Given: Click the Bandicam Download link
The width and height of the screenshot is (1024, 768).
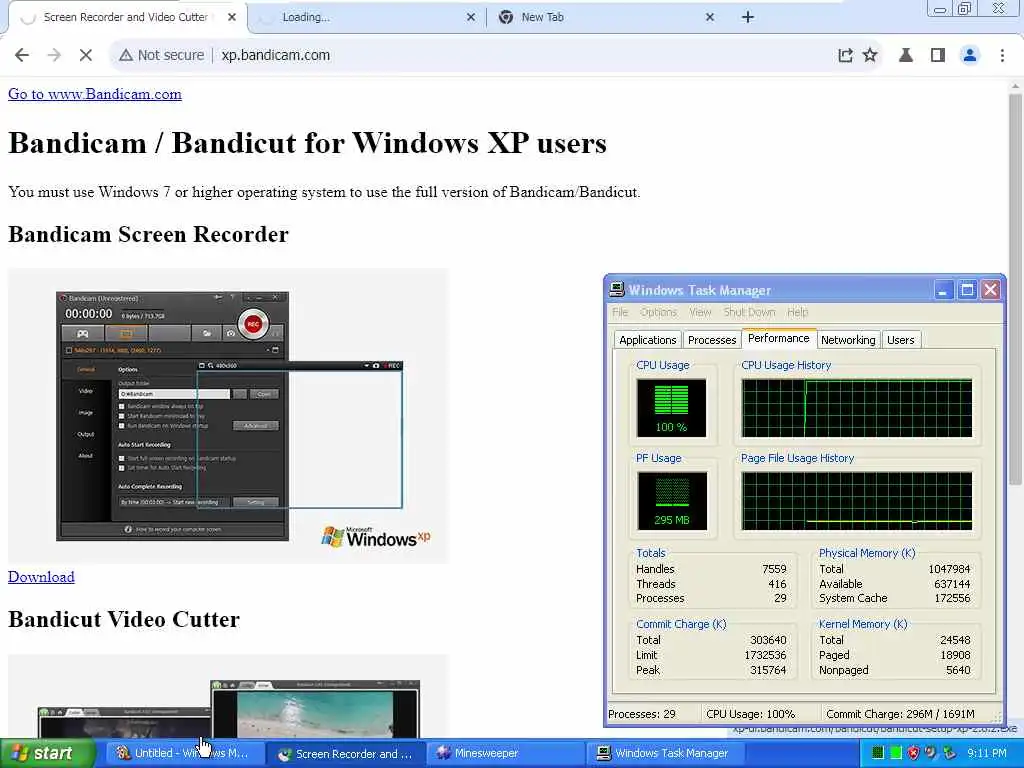Looking at the screenshot, I should pyautogui.click(x=41, y=577).
